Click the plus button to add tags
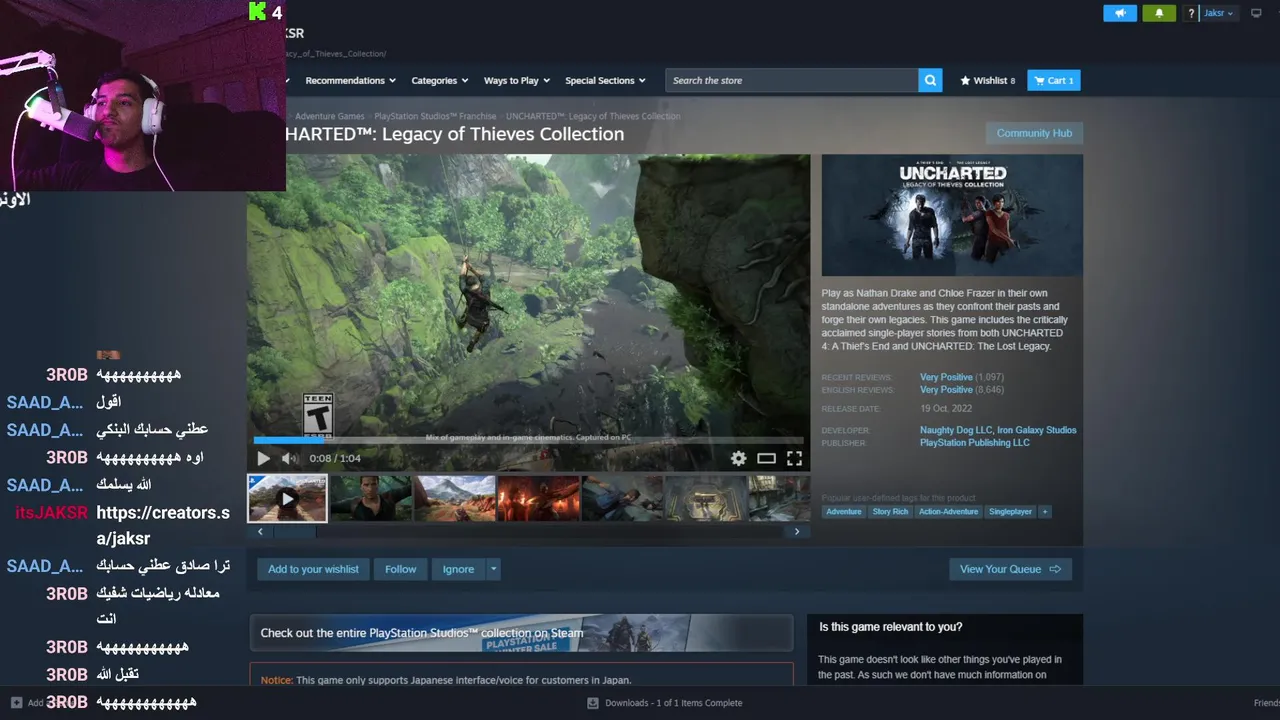Viewport: 1280px width, 720px height. point(1045,511)
